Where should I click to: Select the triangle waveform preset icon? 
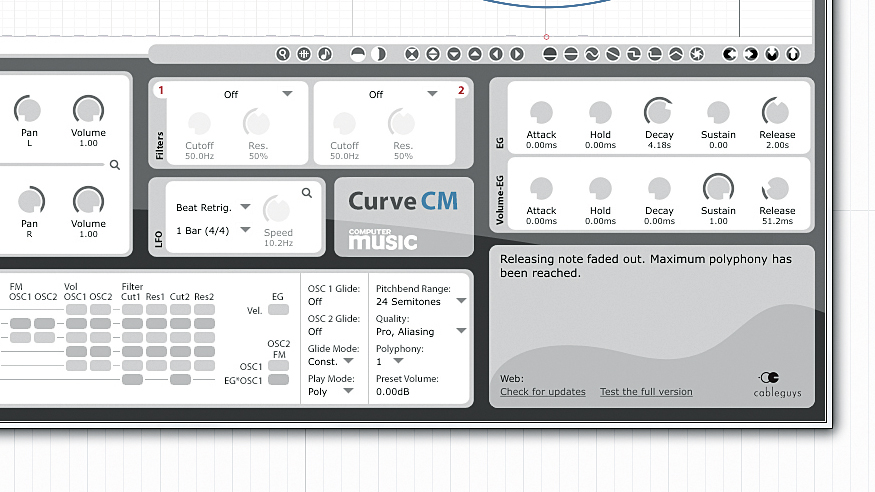coord(676,54)
